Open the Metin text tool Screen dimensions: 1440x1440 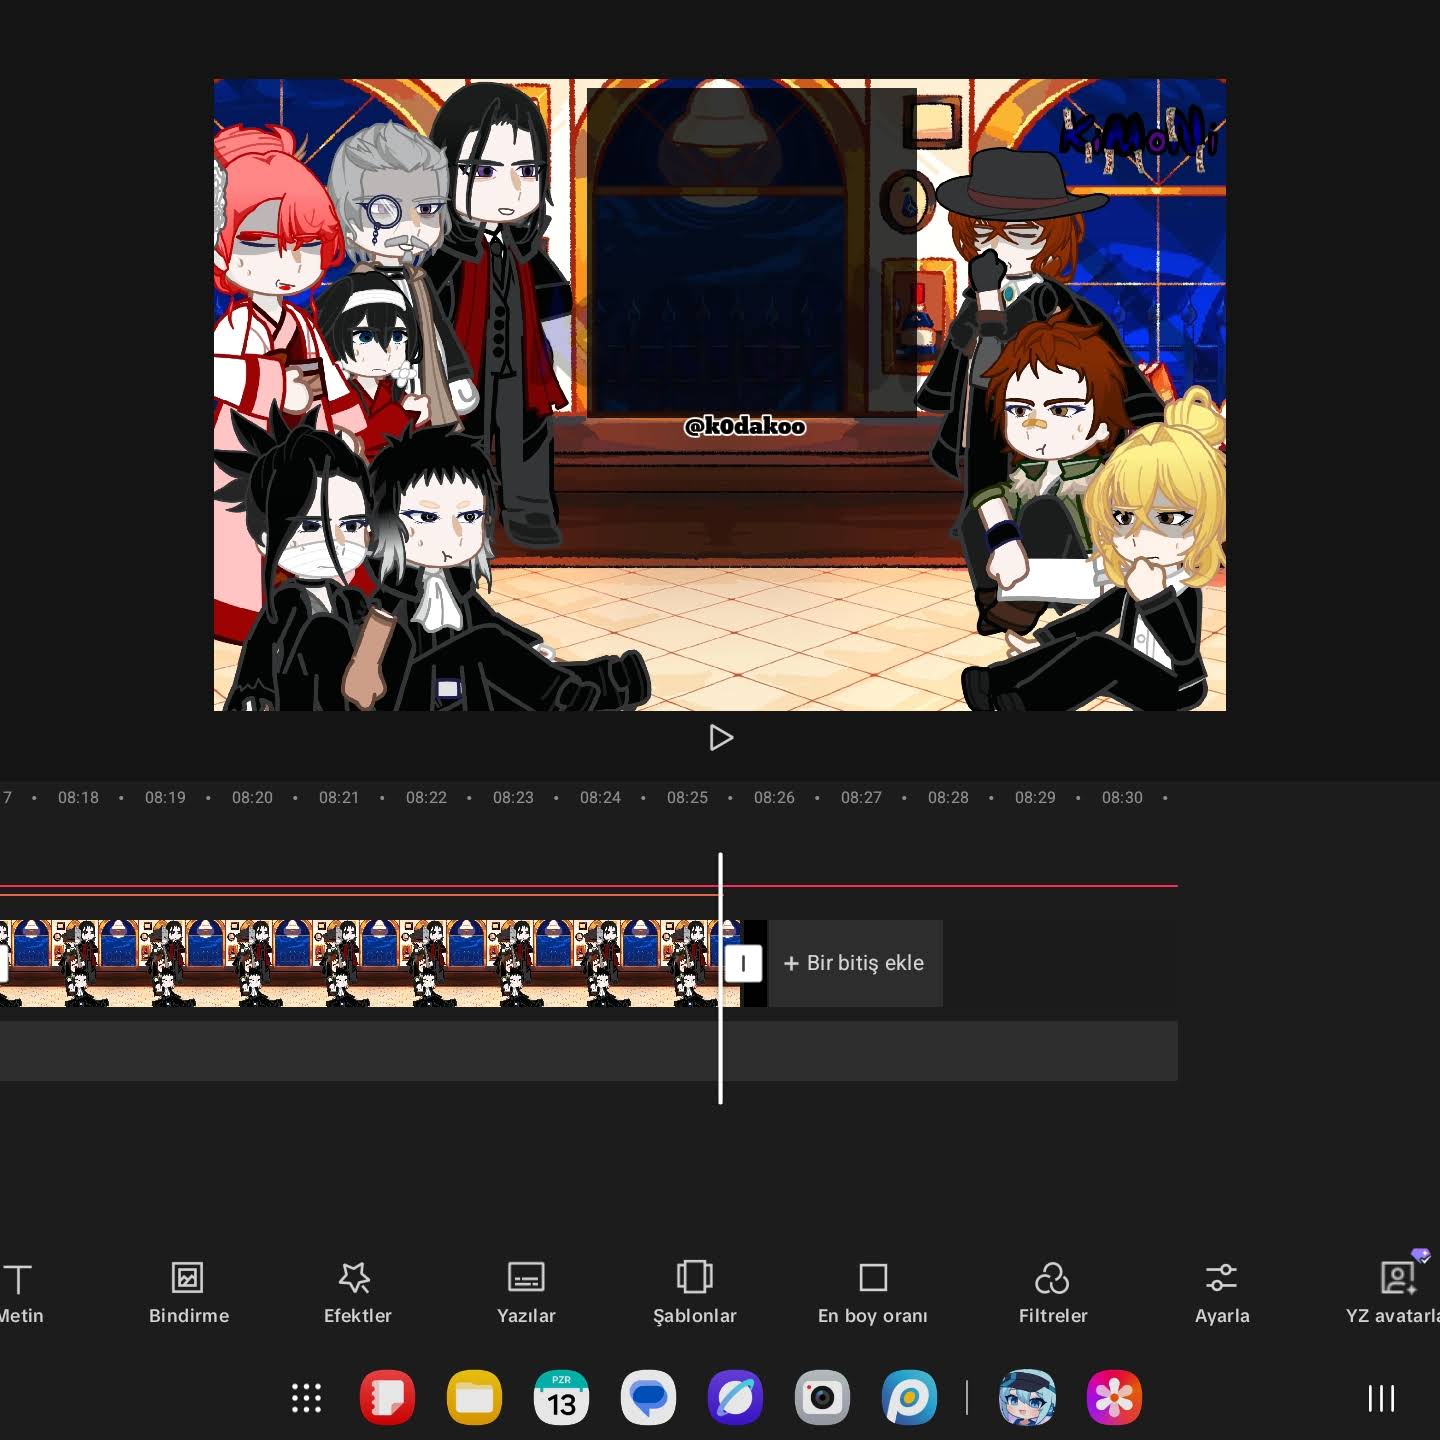(20, 1293)
